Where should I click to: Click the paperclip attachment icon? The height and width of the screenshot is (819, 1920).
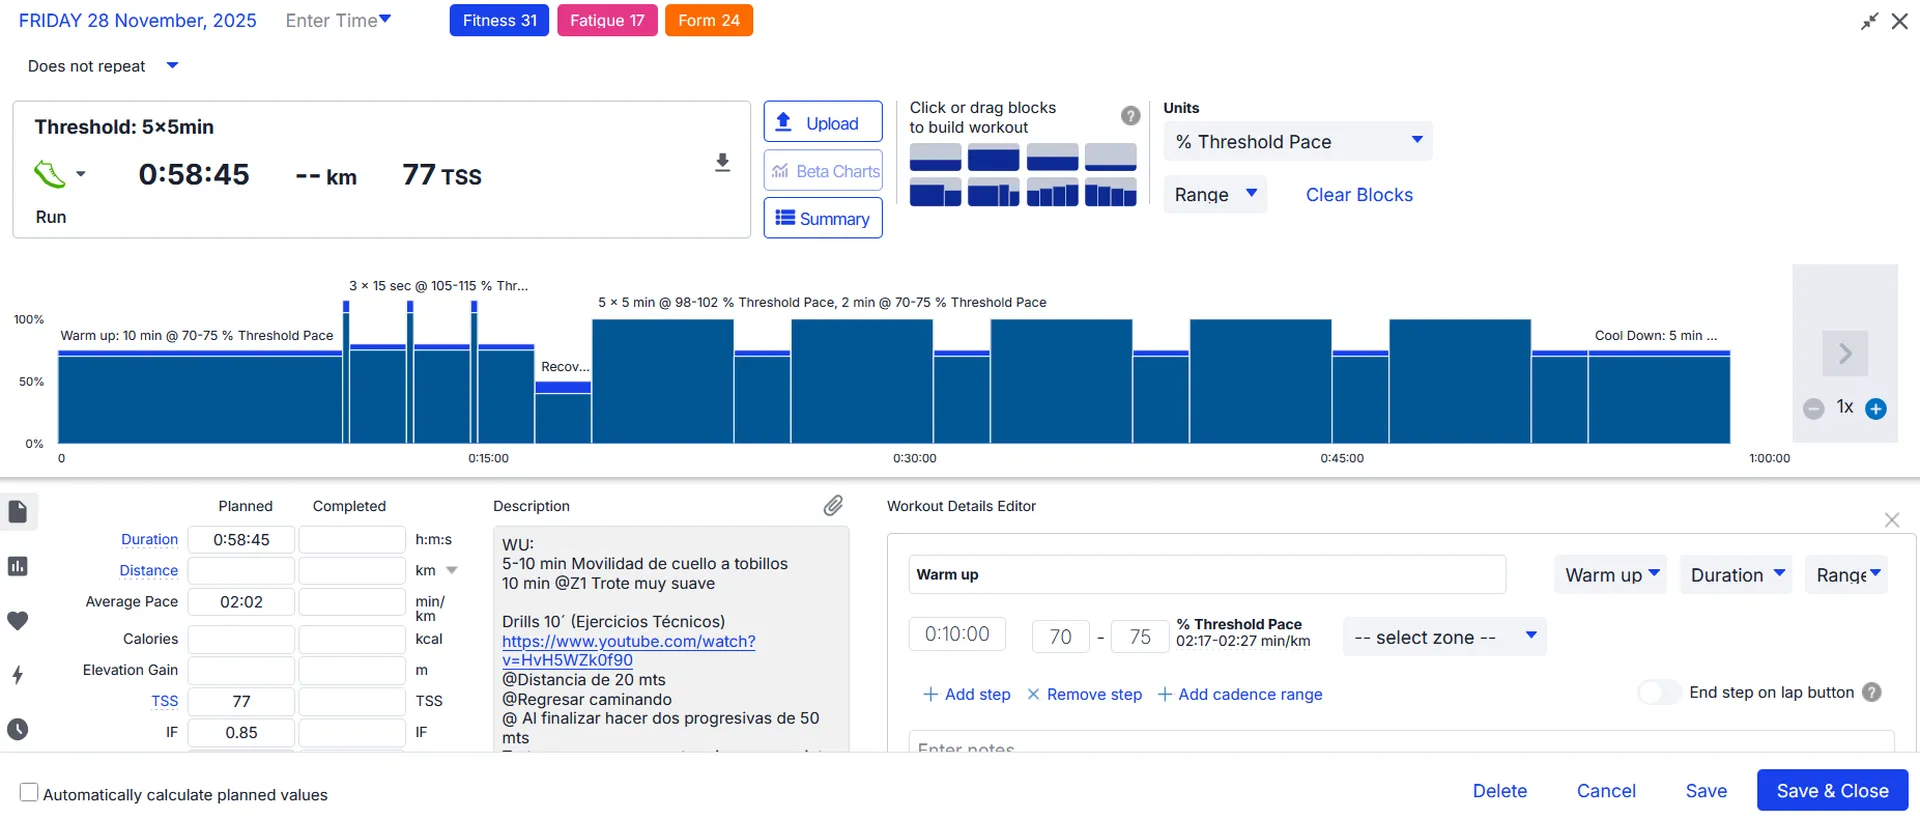tap(833, 506)
